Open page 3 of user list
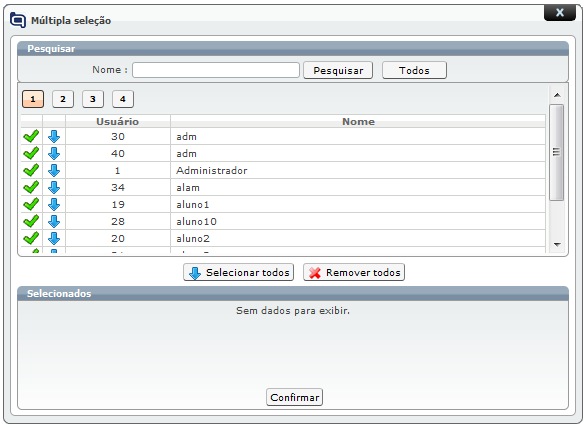585x428 pixels. tap(93, 99)
